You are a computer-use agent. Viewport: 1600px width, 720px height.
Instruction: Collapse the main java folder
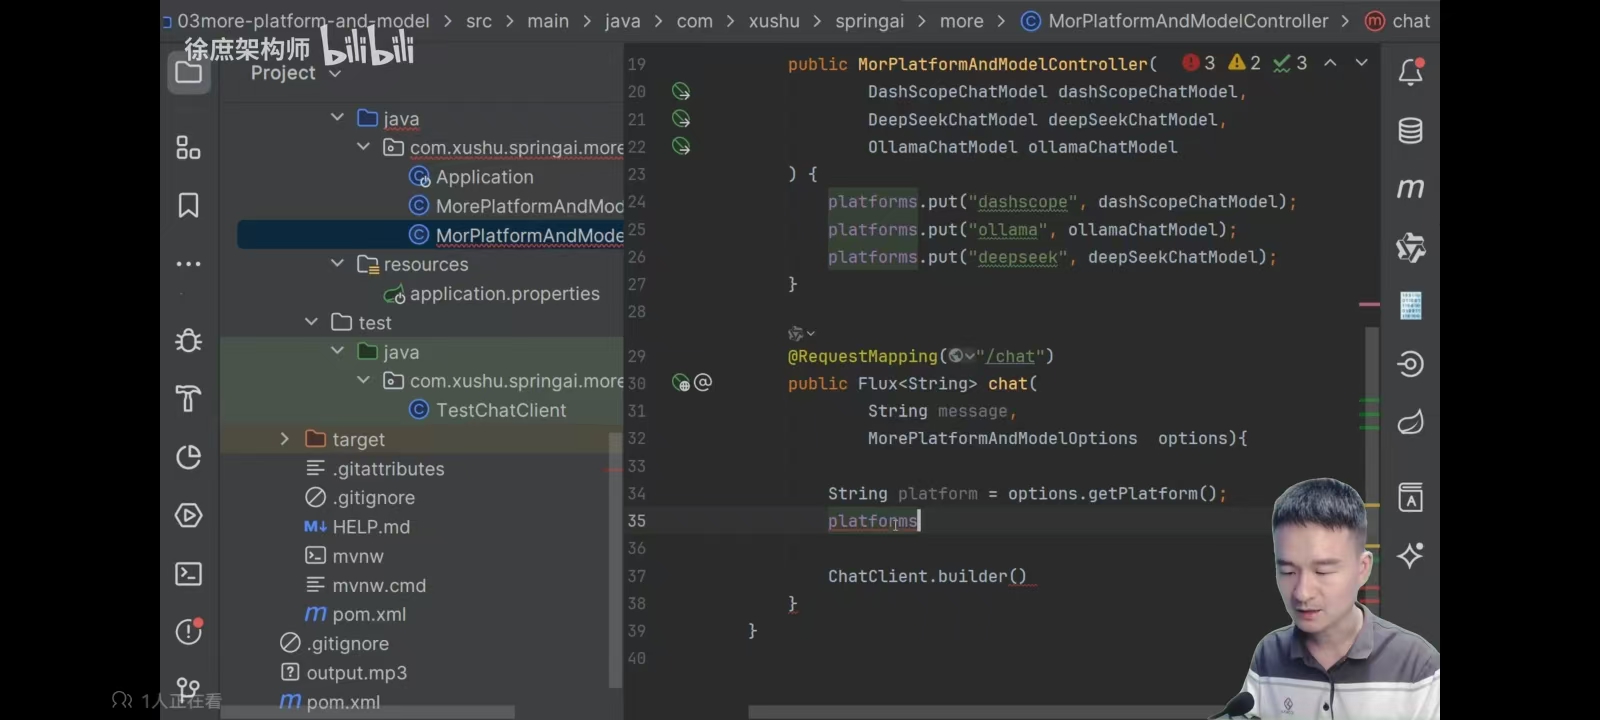pyautogui.click(x=337, y=117)
